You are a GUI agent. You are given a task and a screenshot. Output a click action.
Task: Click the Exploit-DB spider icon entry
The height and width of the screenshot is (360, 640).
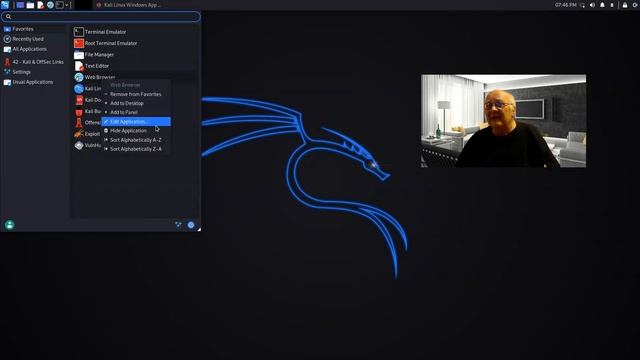pyautogui.click(x=79, y=134)
